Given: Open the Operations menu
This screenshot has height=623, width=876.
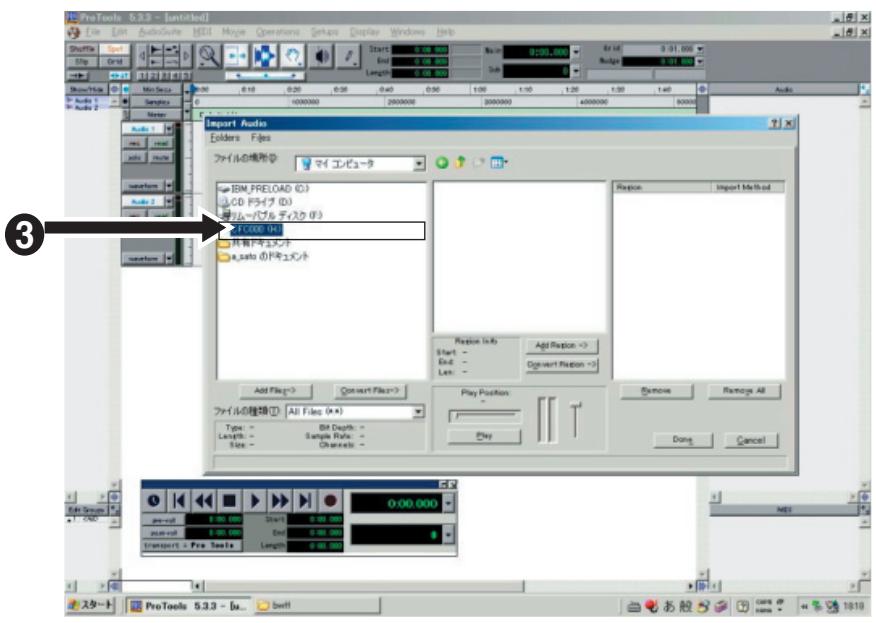Looking at the screenshot, I should 278,32.
